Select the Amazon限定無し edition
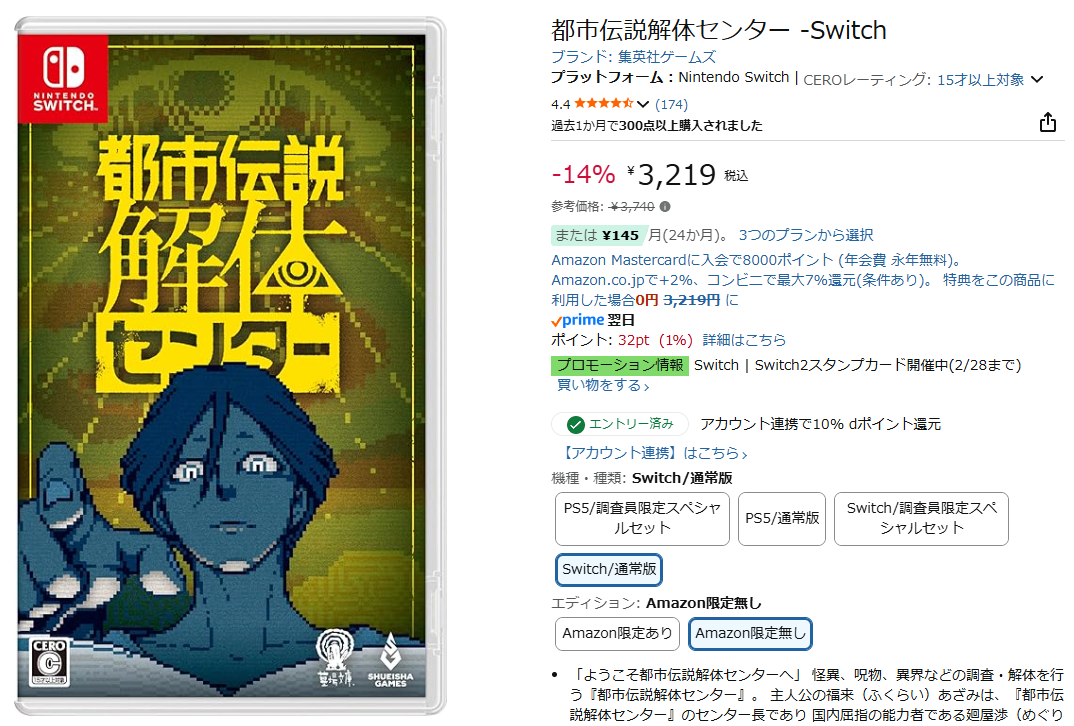This screenshot has width=1074, height=726. [x=750, y=634]
